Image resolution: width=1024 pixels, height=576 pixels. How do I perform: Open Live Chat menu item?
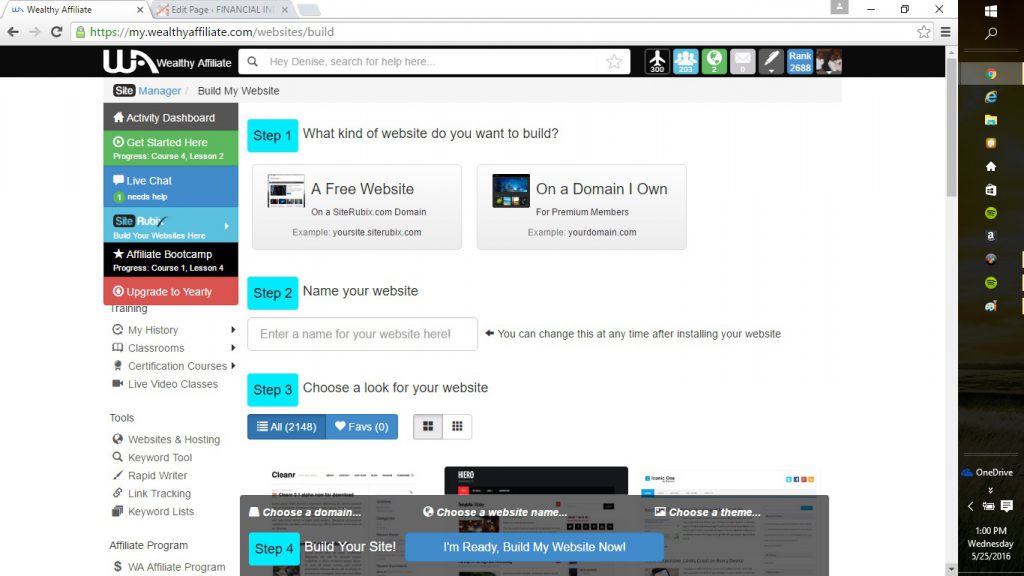point(170,187)
